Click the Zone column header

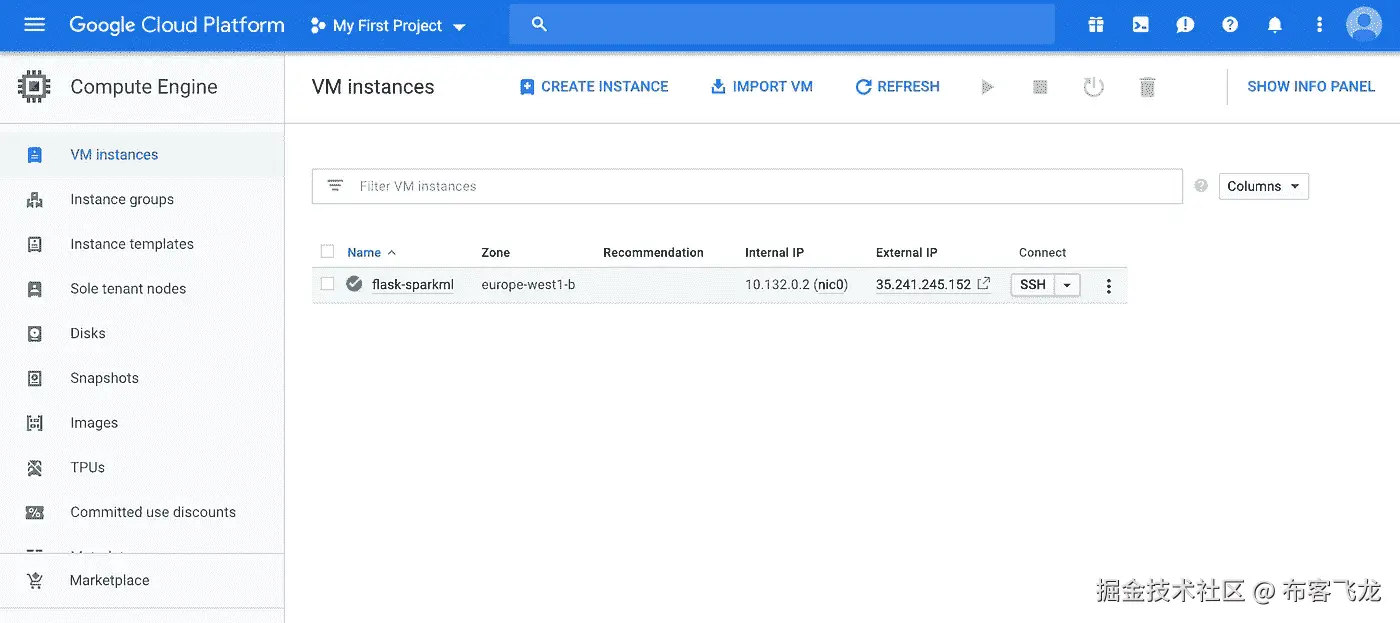pos(495,253)
